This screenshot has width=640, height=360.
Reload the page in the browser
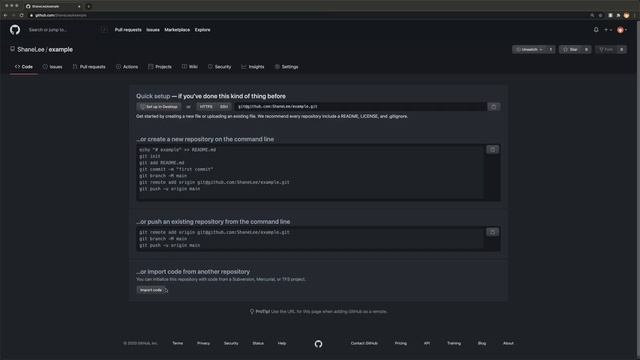pos(21,15)
